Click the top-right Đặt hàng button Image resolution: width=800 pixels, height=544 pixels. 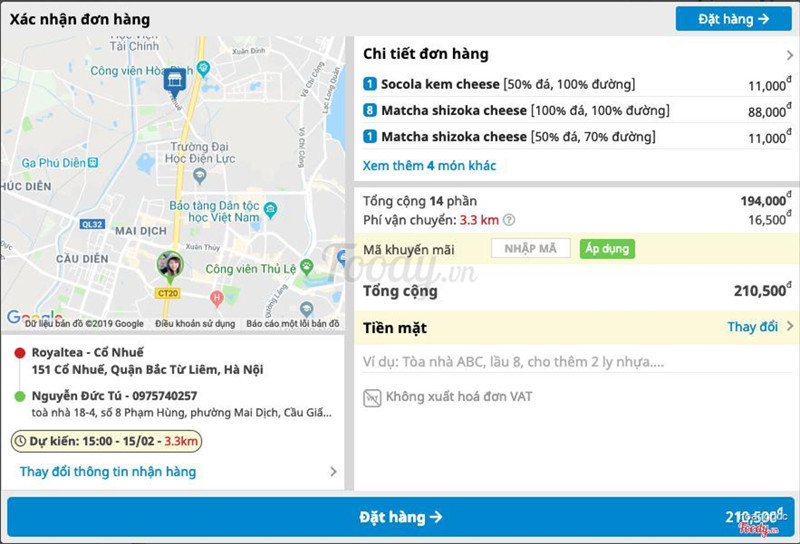click(x=734, y=18)
